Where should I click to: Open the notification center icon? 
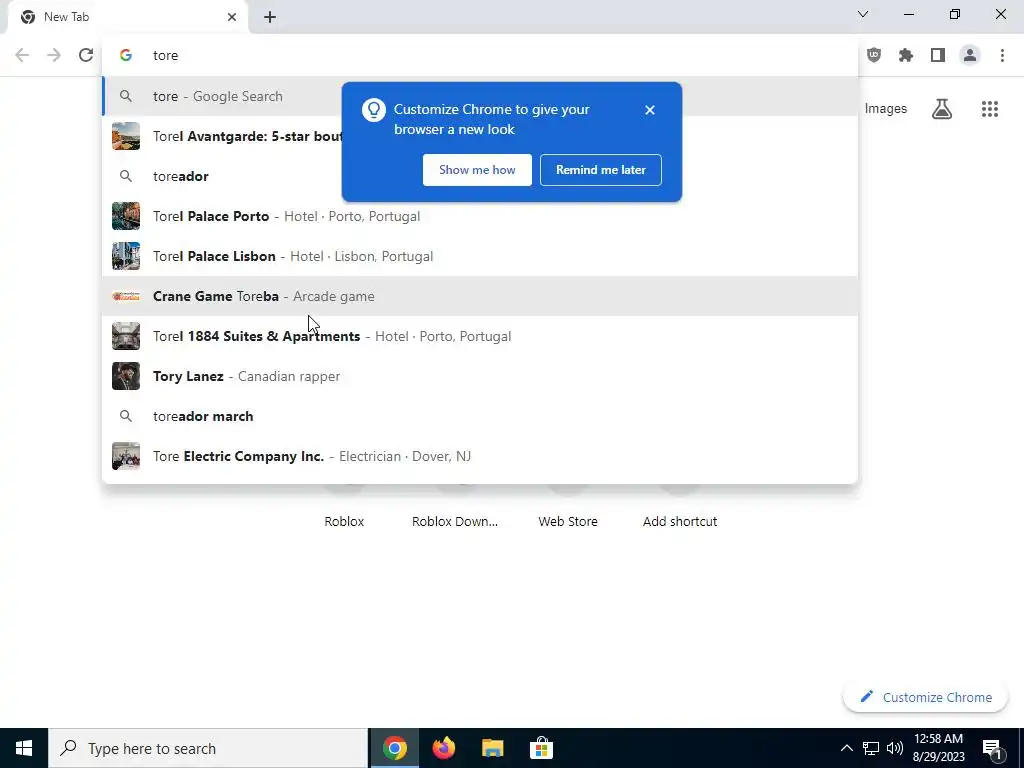click(x=992, y=748)
